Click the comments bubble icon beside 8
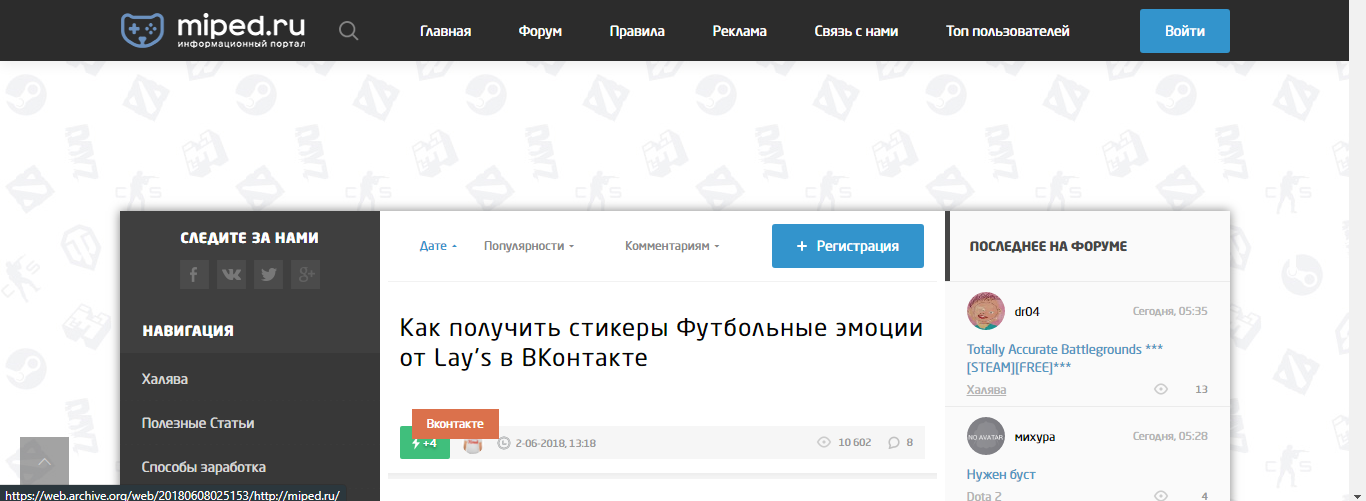The image size is (1366, 501). click(894, 442)
